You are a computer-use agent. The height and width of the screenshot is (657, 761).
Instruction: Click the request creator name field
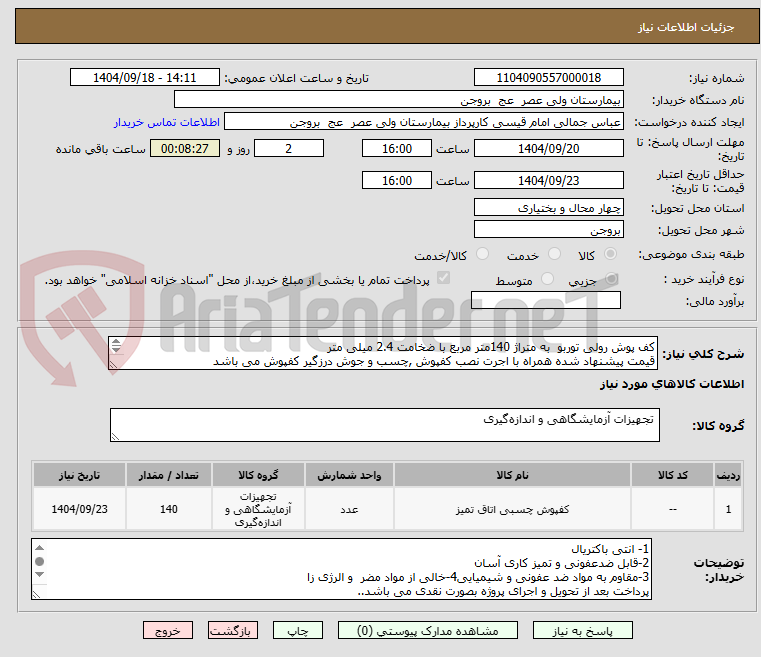pos(424,122)
